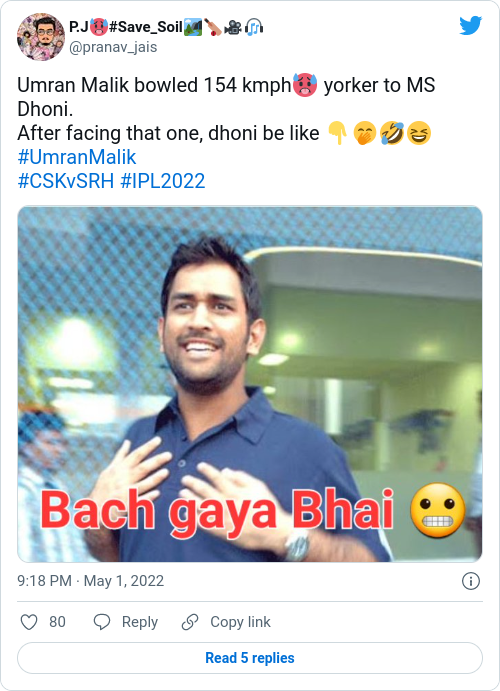
Task: Click the Copy link text
Action: pyautogui.click(x=240, y=622)
